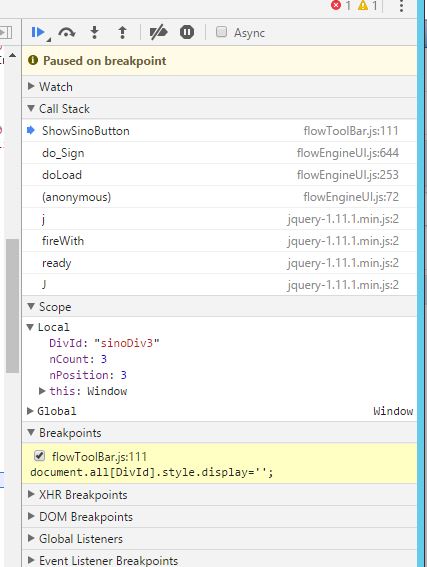427x567 pixels.
Task: Open flowEngineUI.js:72 source link
Action: tap(351, 197)
